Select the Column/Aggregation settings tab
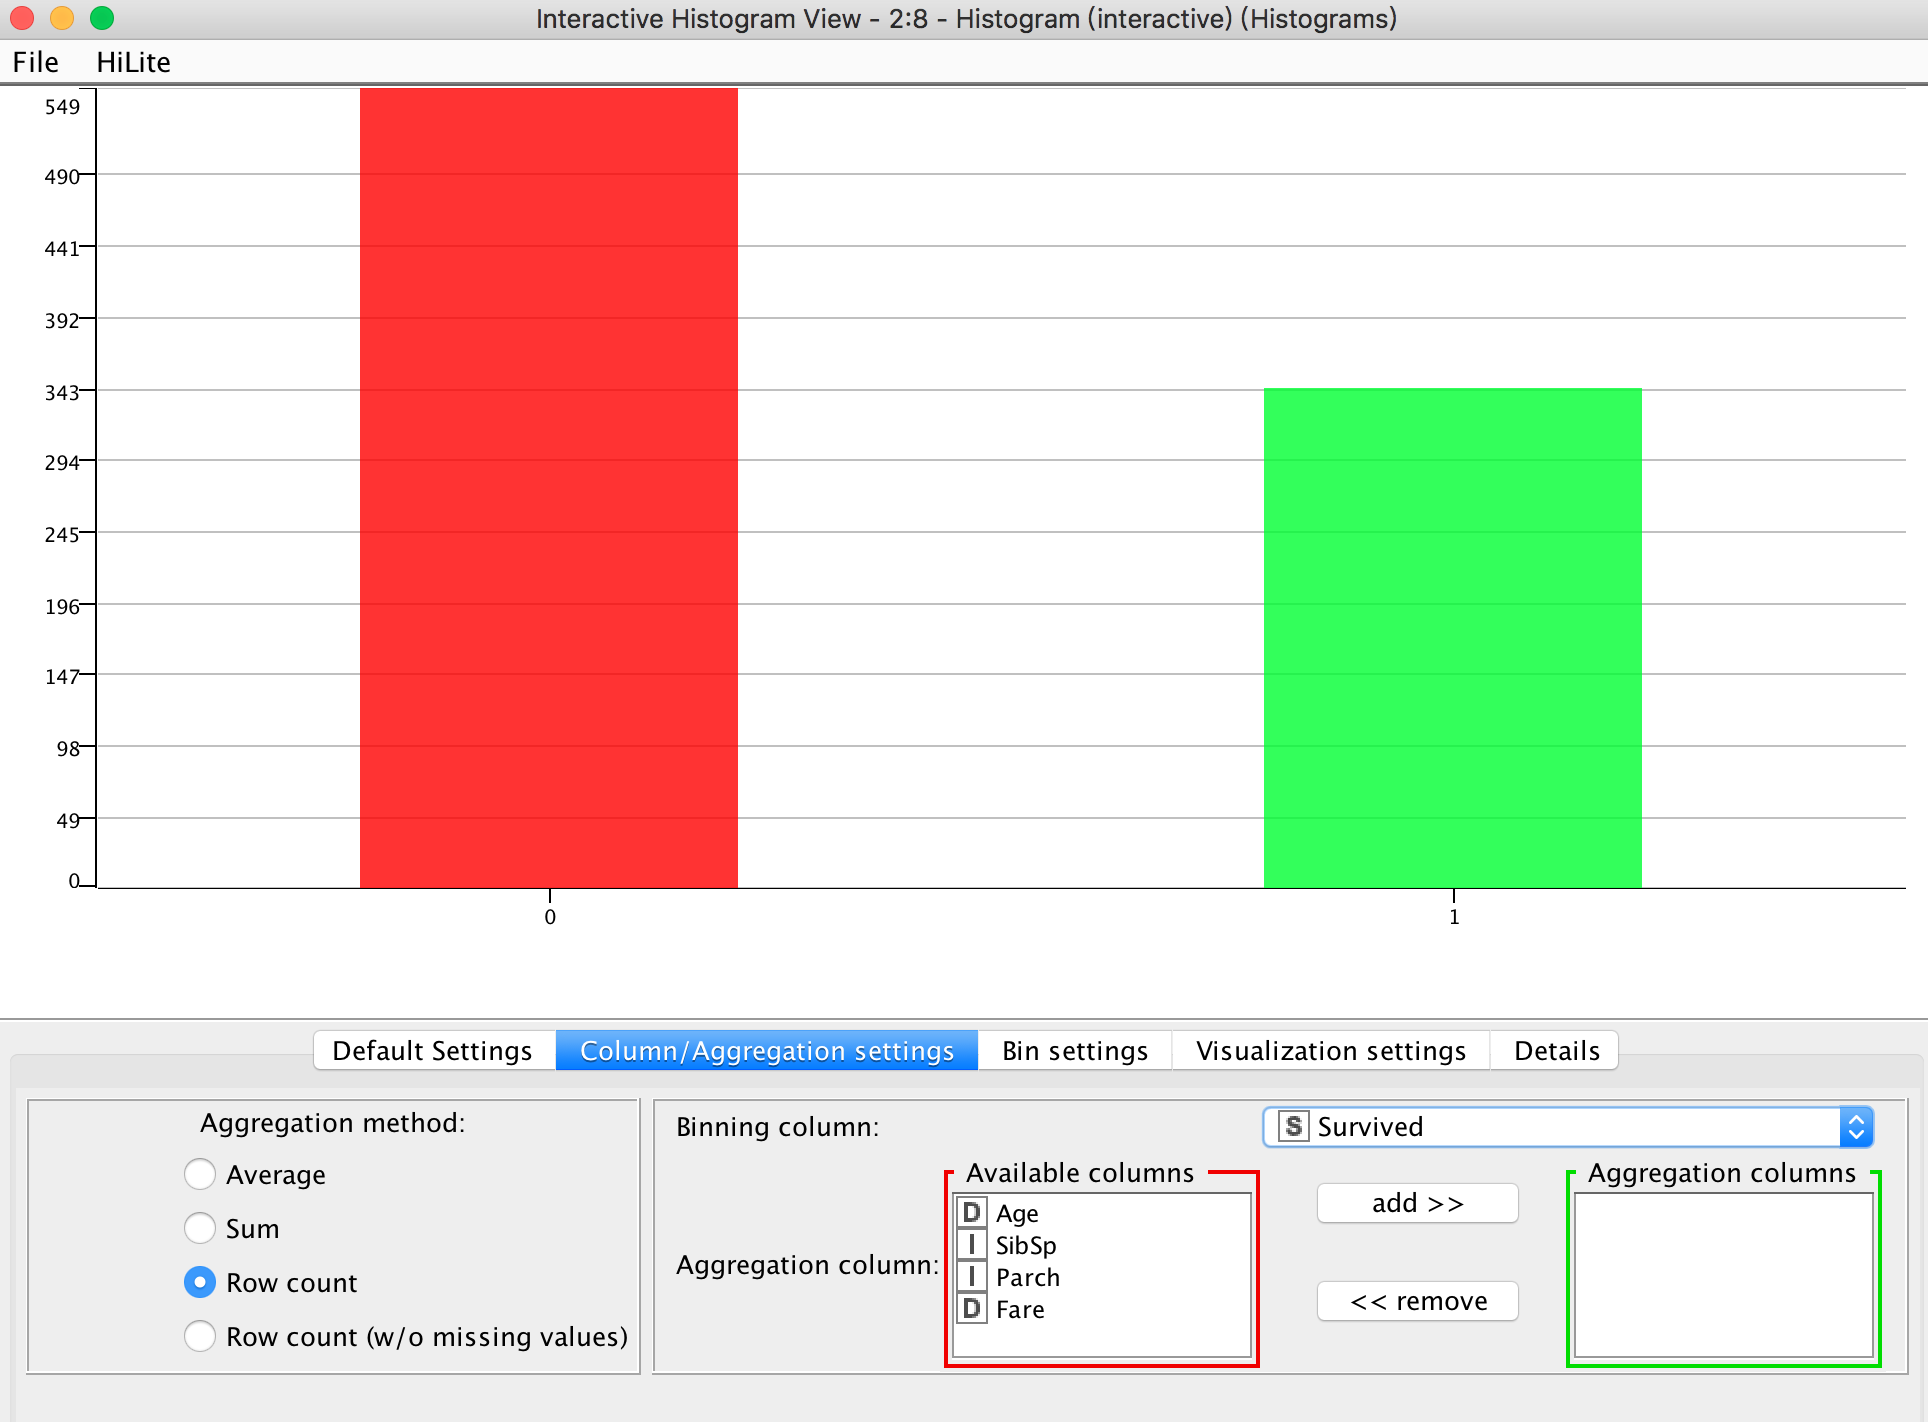 pyautogui.click(x=767, y=1051)
